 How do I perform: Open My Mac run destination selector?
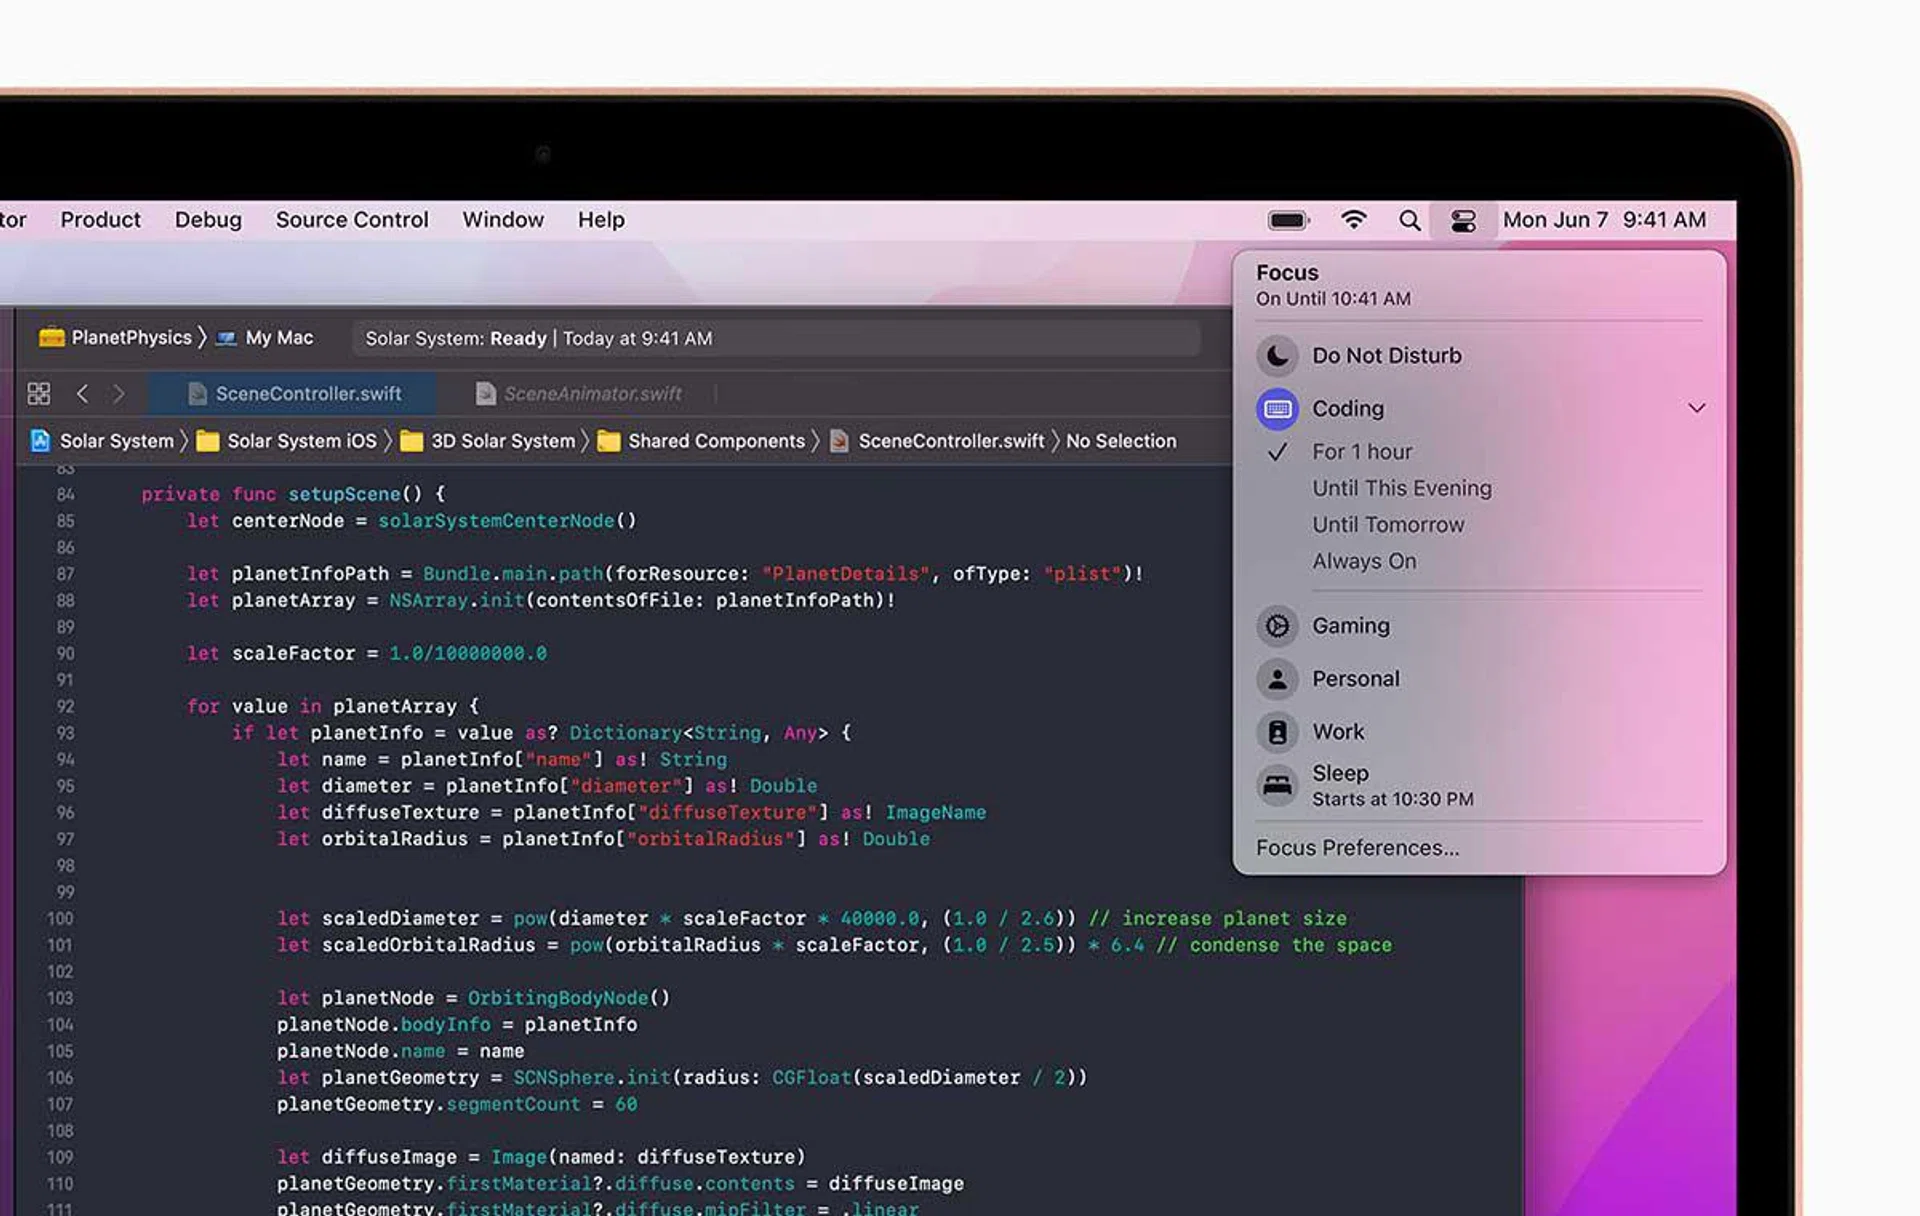coord(278,338)
